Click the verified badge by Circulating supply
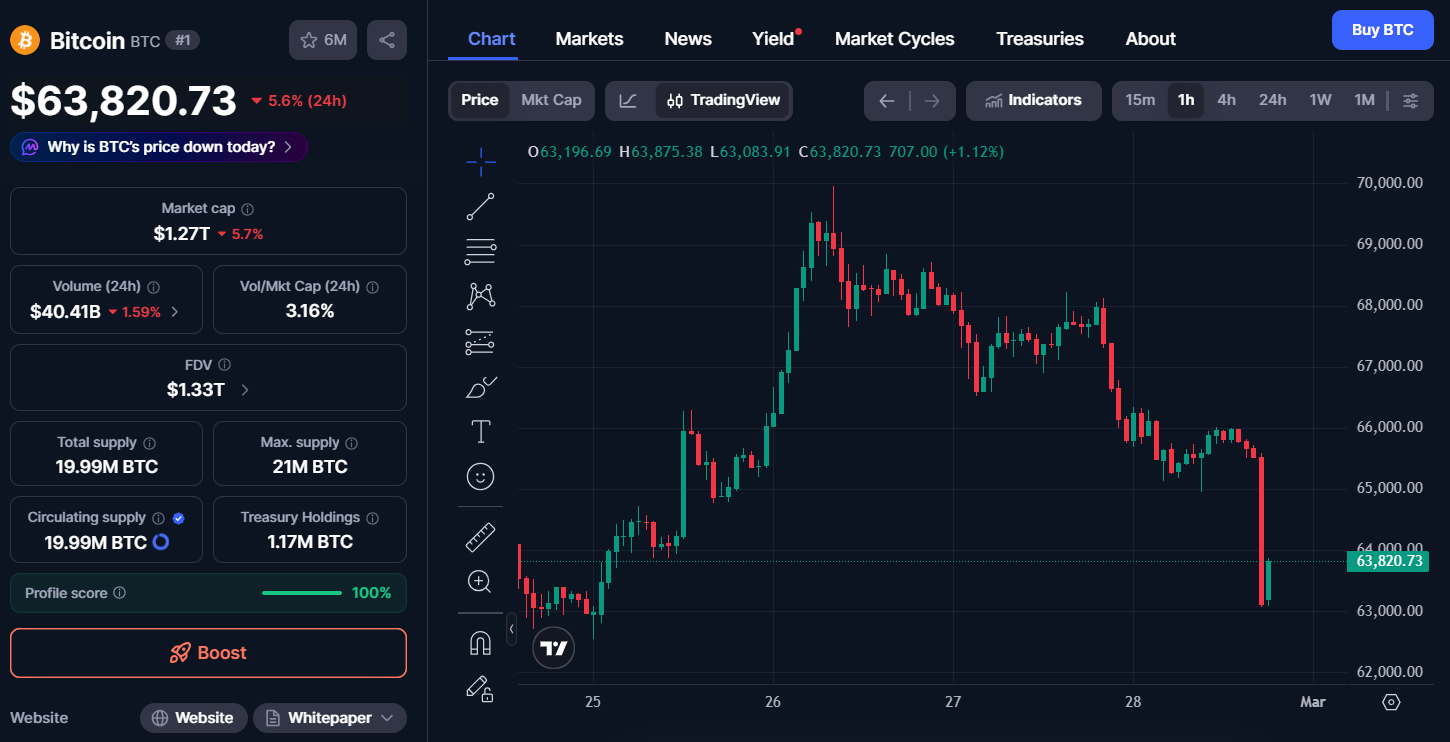 click(x=178, y=518)
